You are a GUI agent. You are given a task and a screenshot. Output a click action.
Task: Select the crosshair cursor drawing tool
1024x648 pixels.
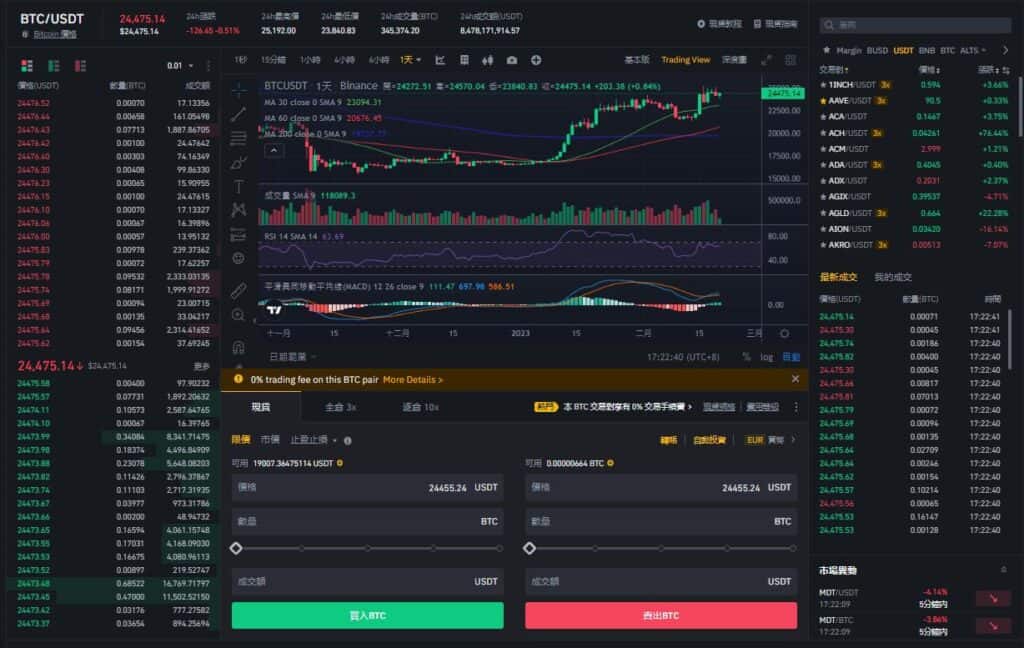239,89
